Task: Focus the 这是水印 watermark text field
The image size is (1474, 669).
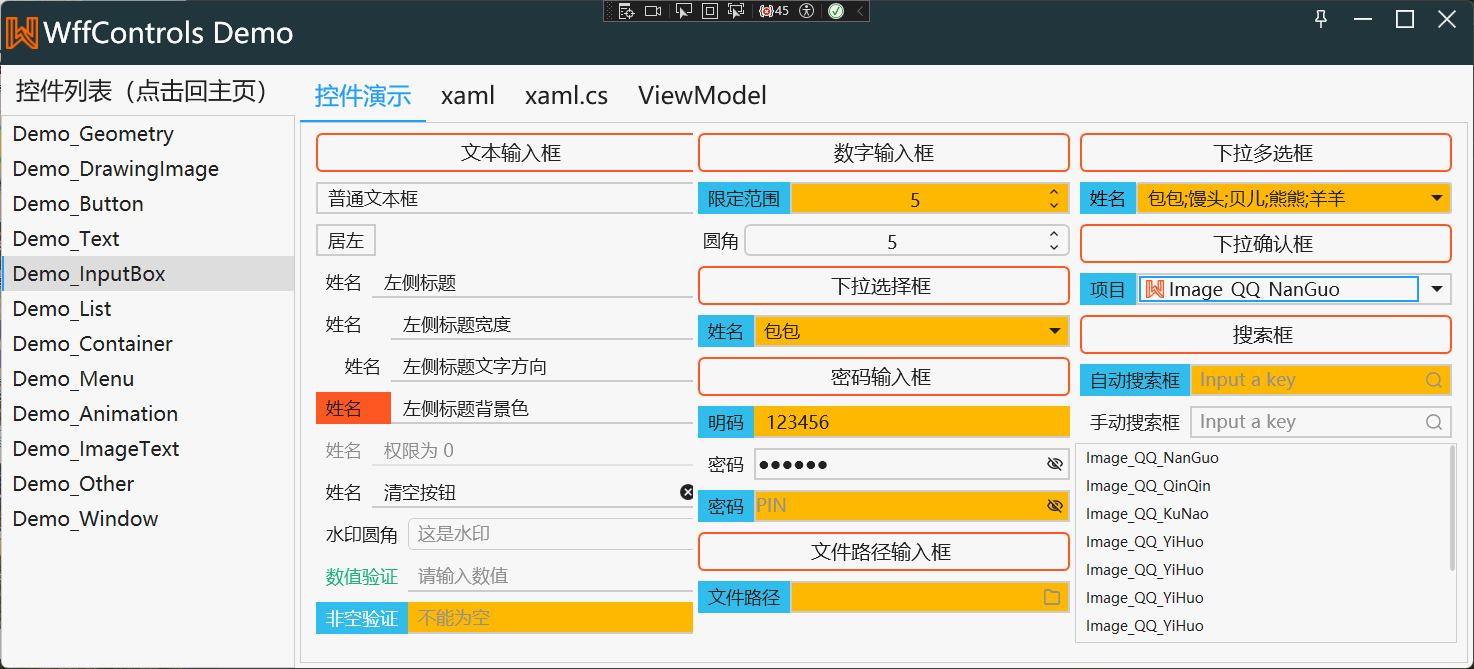Action: click(x=551, y=534)
